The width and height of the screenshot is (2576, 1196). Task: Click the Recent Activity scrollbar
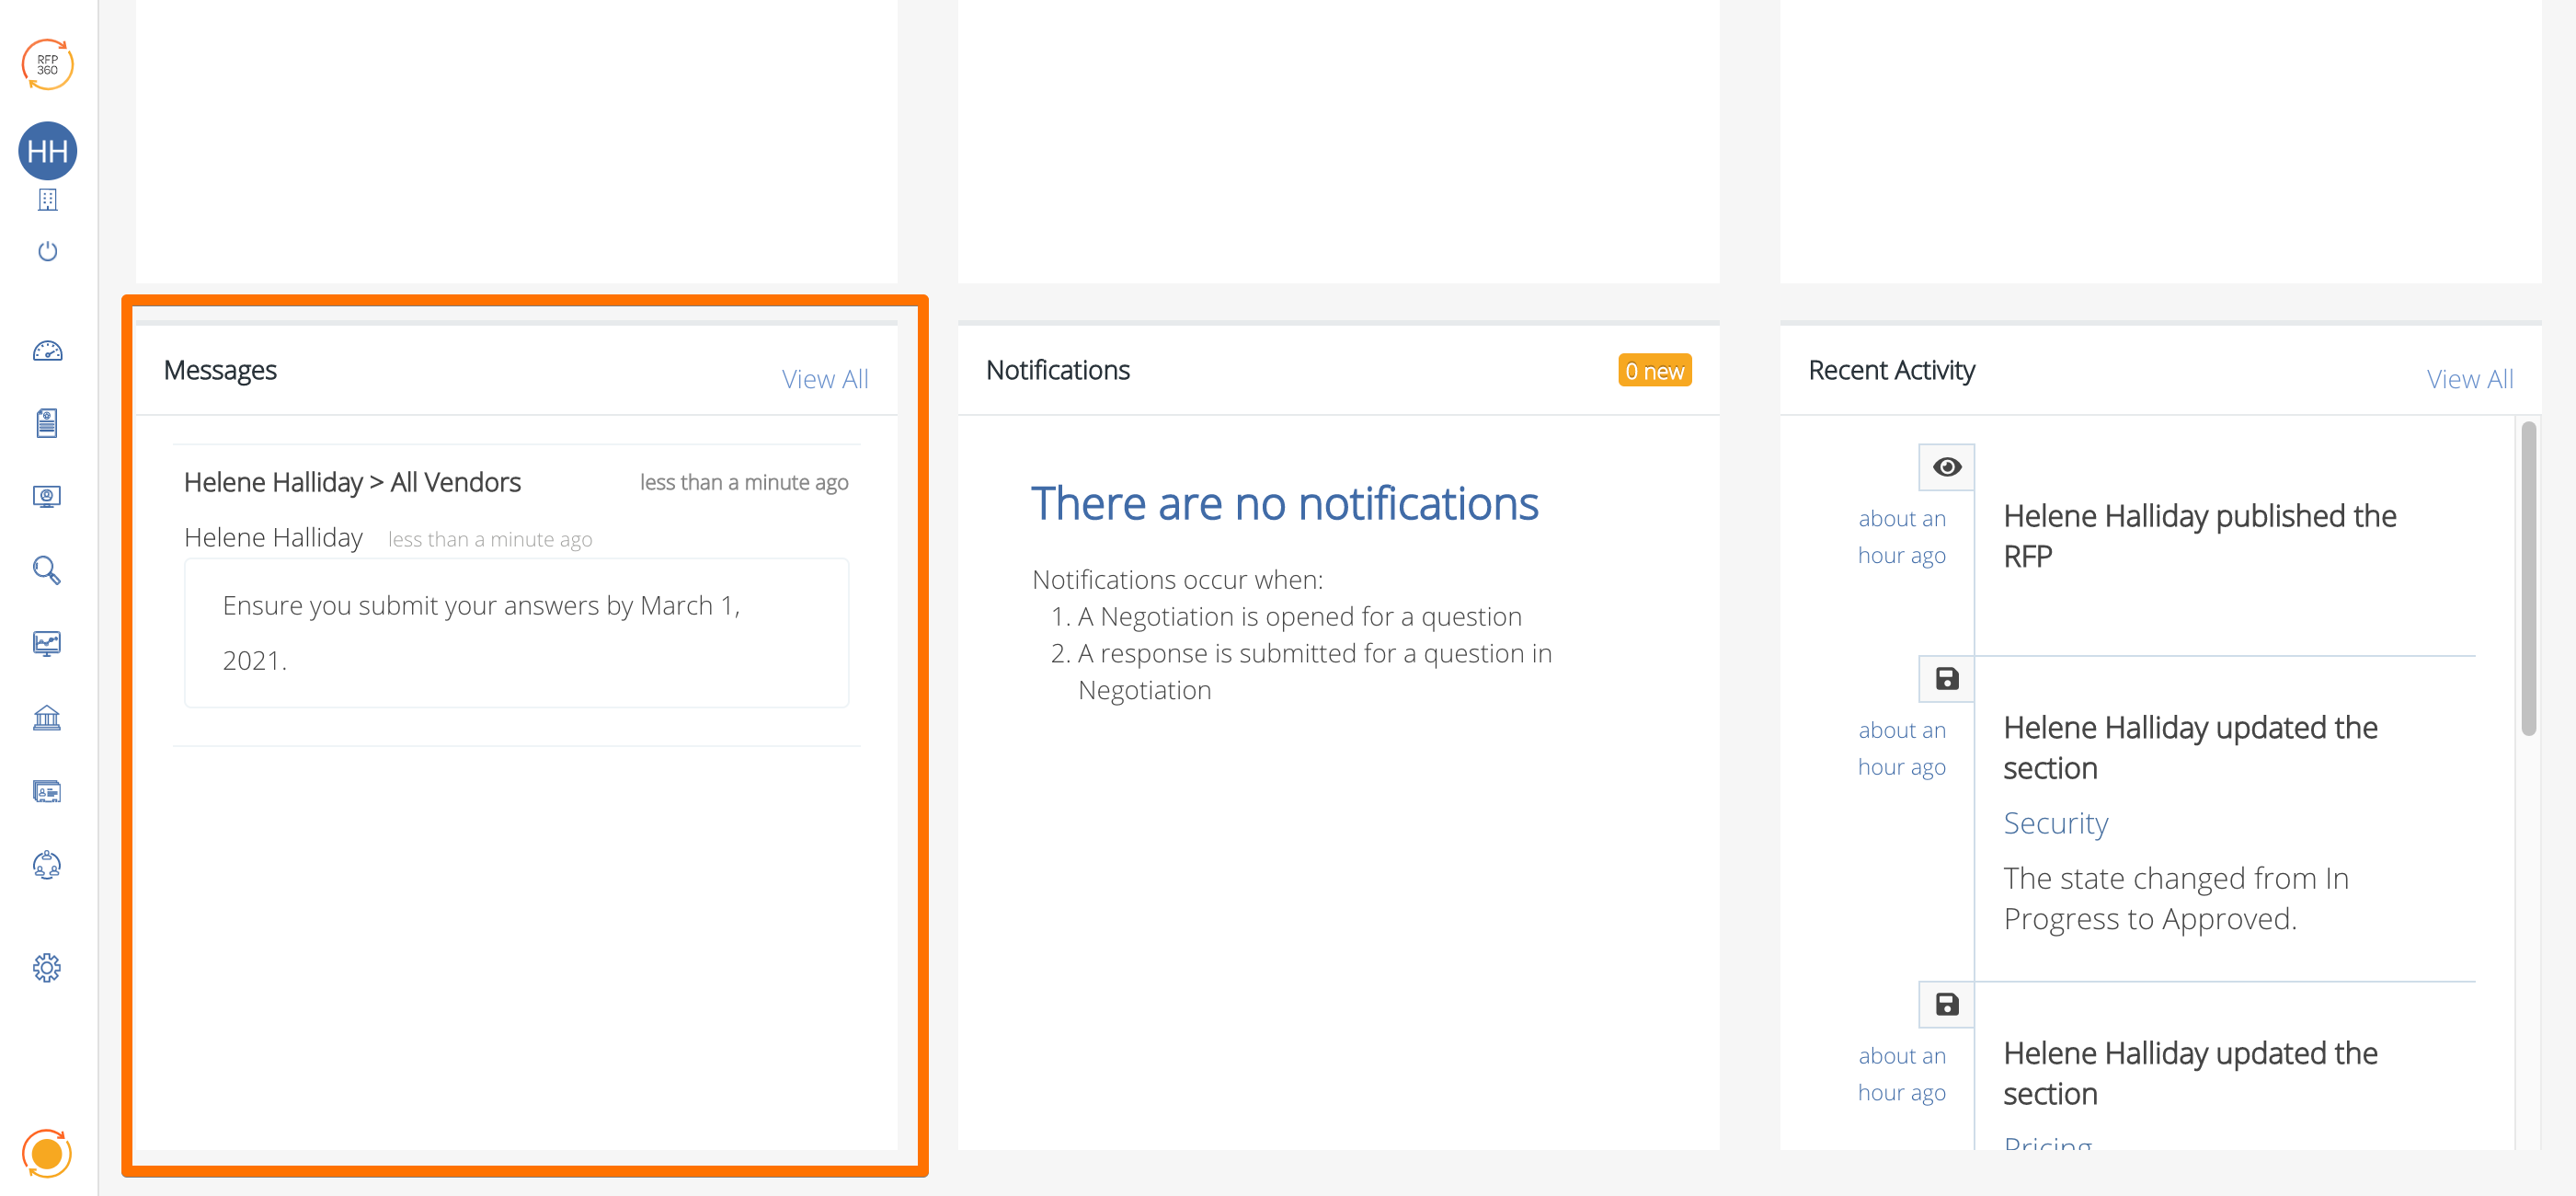(x=2527, y=580)
